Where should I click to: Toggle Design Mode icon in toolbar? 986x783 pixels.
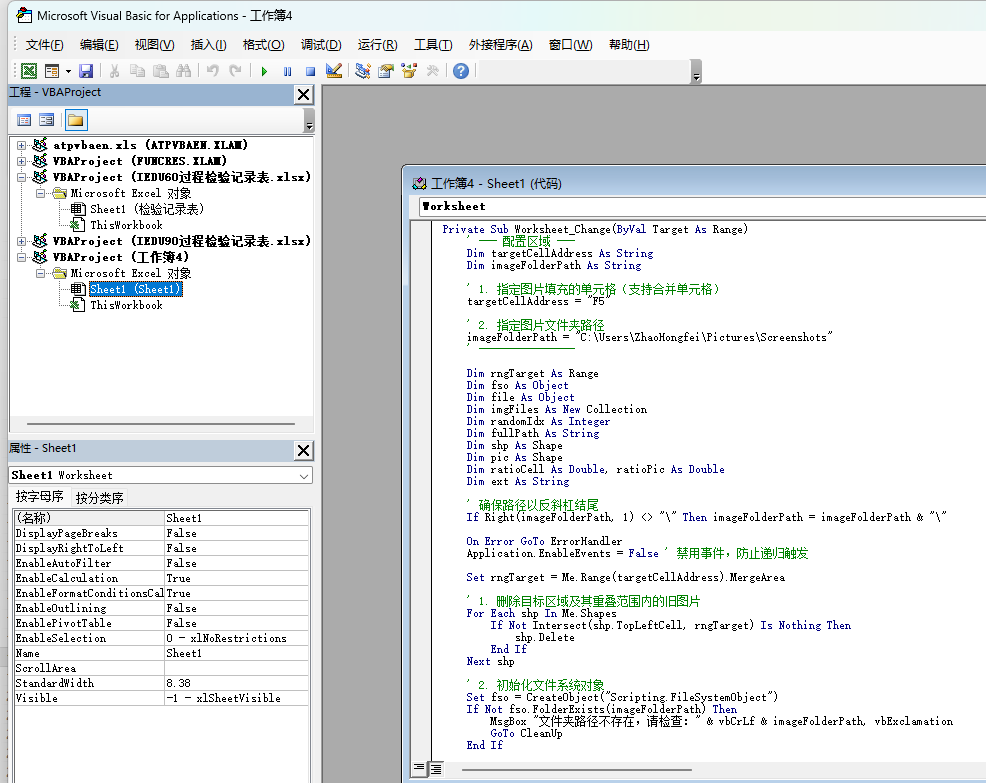(334, 71)
